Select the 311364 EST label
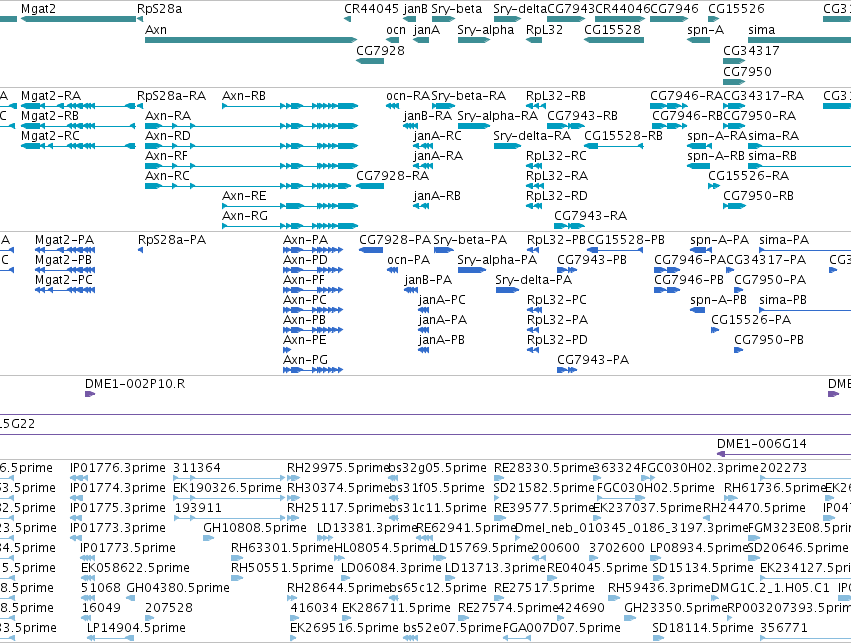The width and height of the screenshot is (851, 643). 197,468
